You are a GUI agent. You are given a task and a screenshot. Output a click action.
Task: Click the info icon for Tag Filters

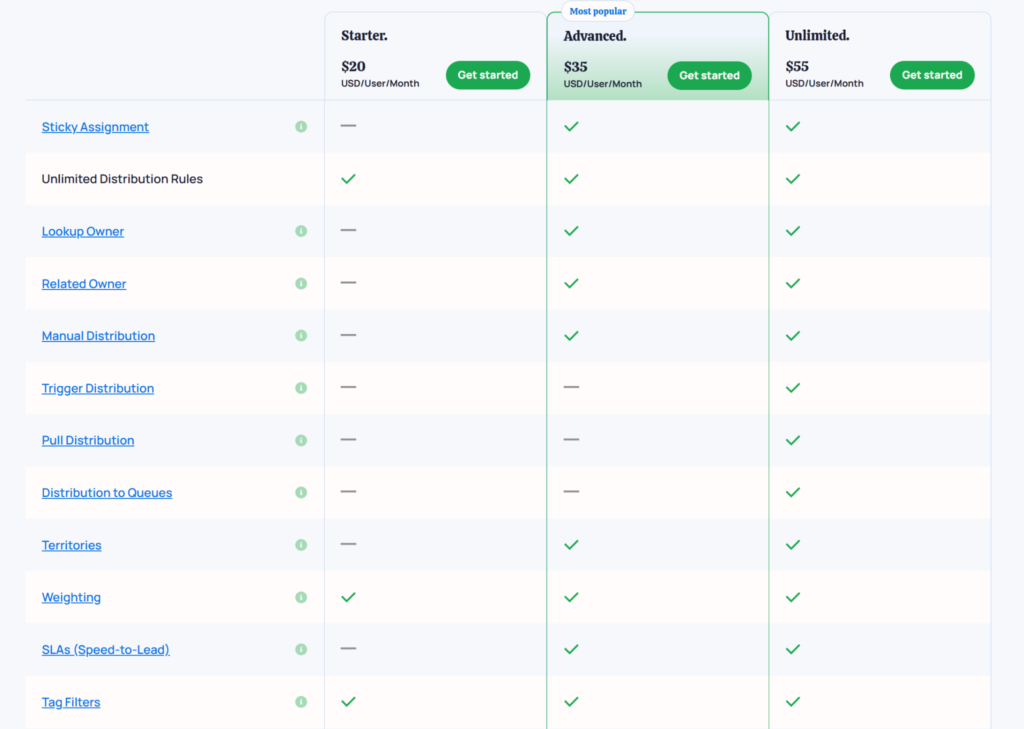click(x=301, y=702)
